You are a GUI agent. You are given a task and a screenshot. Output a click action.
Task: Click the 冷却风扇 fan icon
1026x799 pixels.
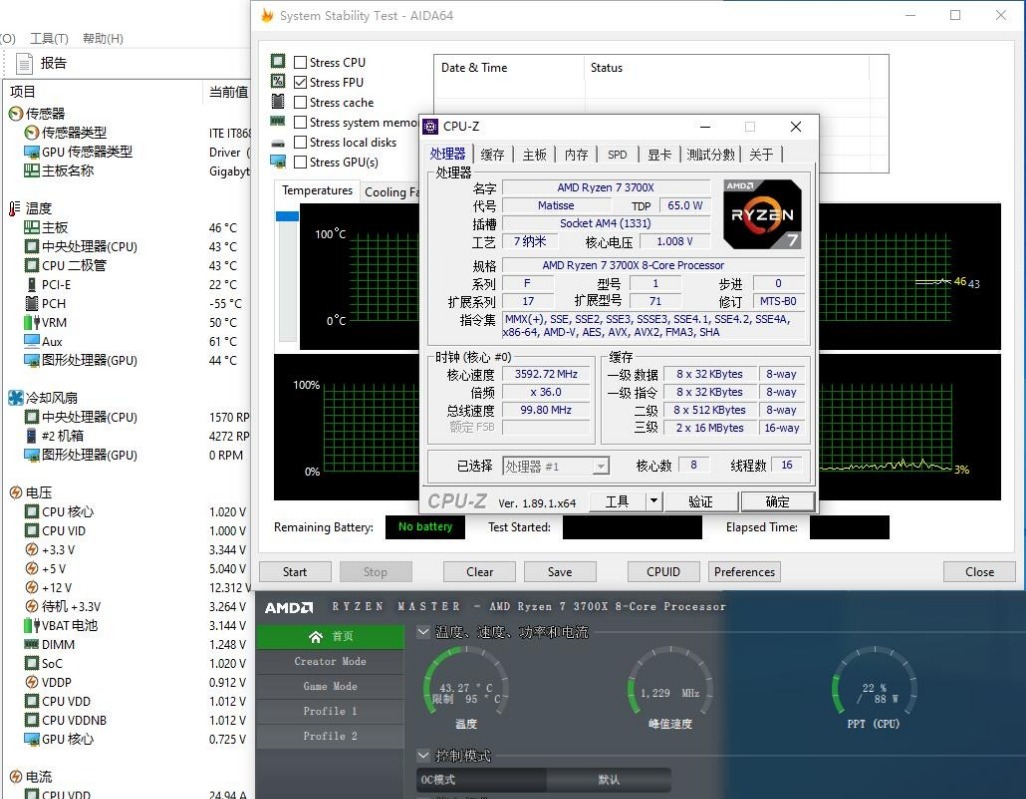click(x=16, y=398)
